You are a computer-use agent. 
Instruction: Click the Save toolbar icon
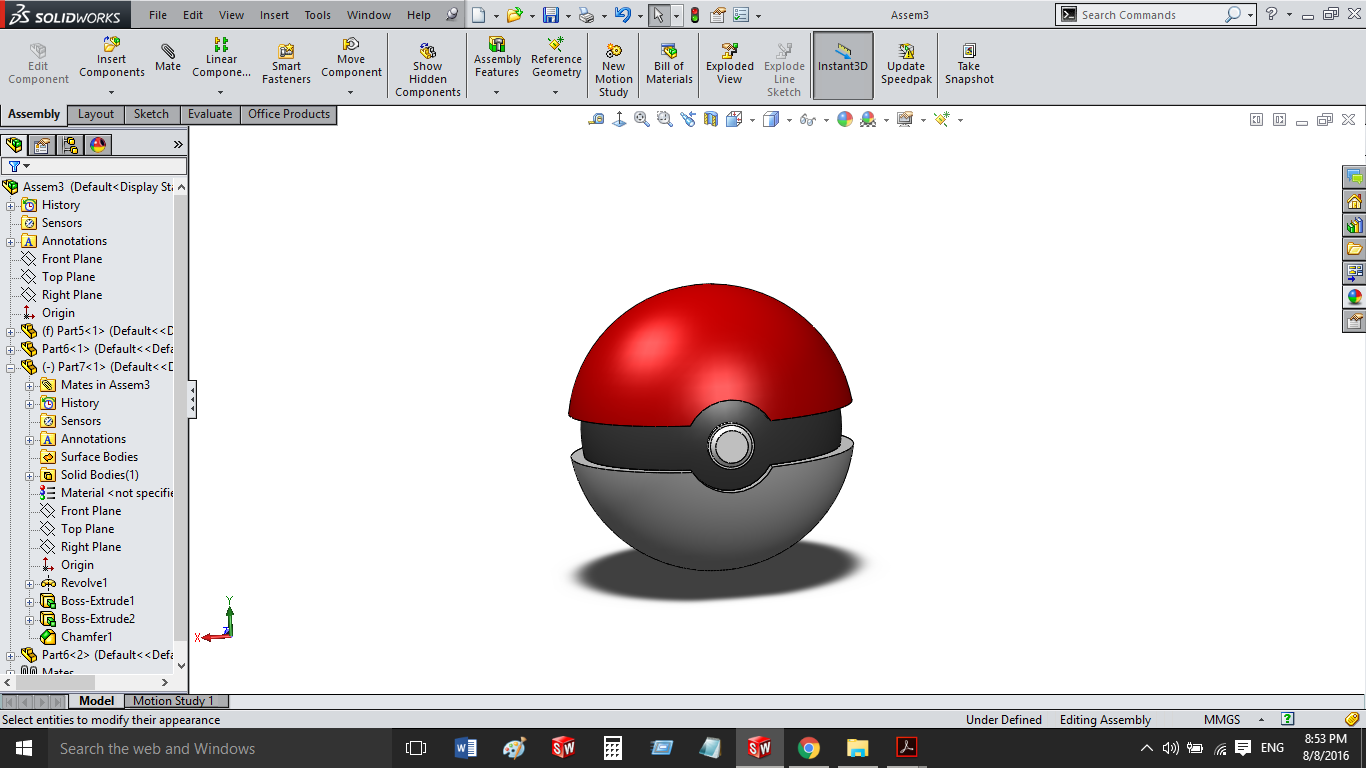tap(551, 15)
